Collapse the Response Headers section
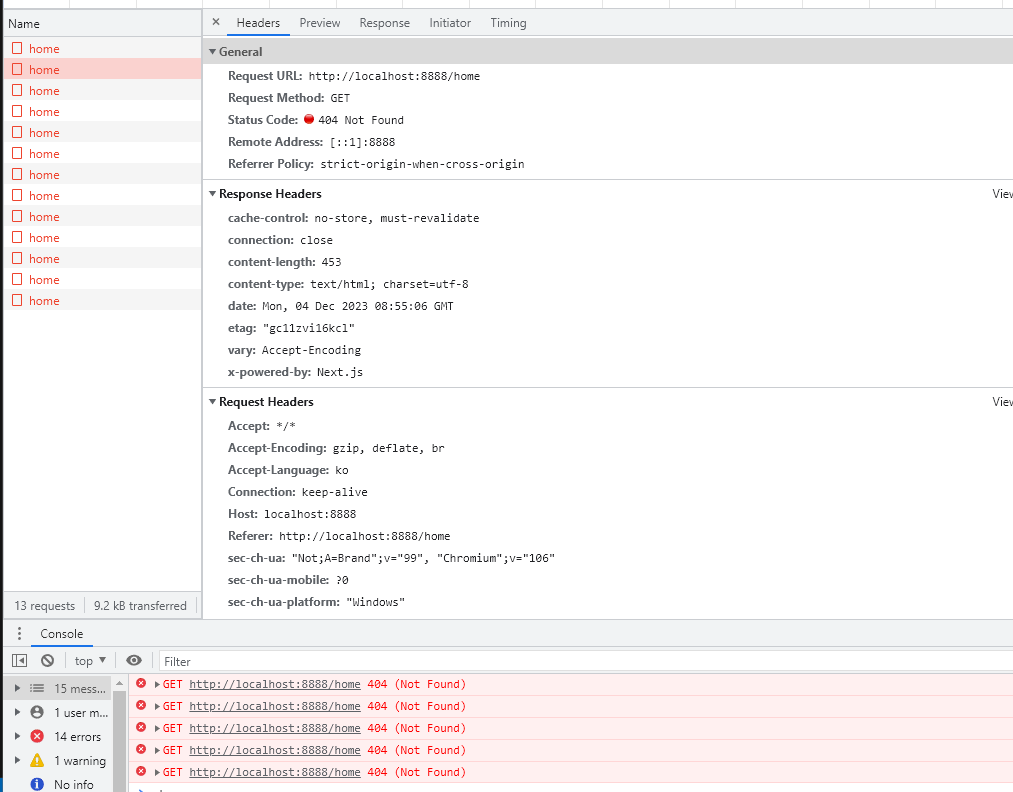Viewport: 1013px width, 792px height. tap(212, 194)
